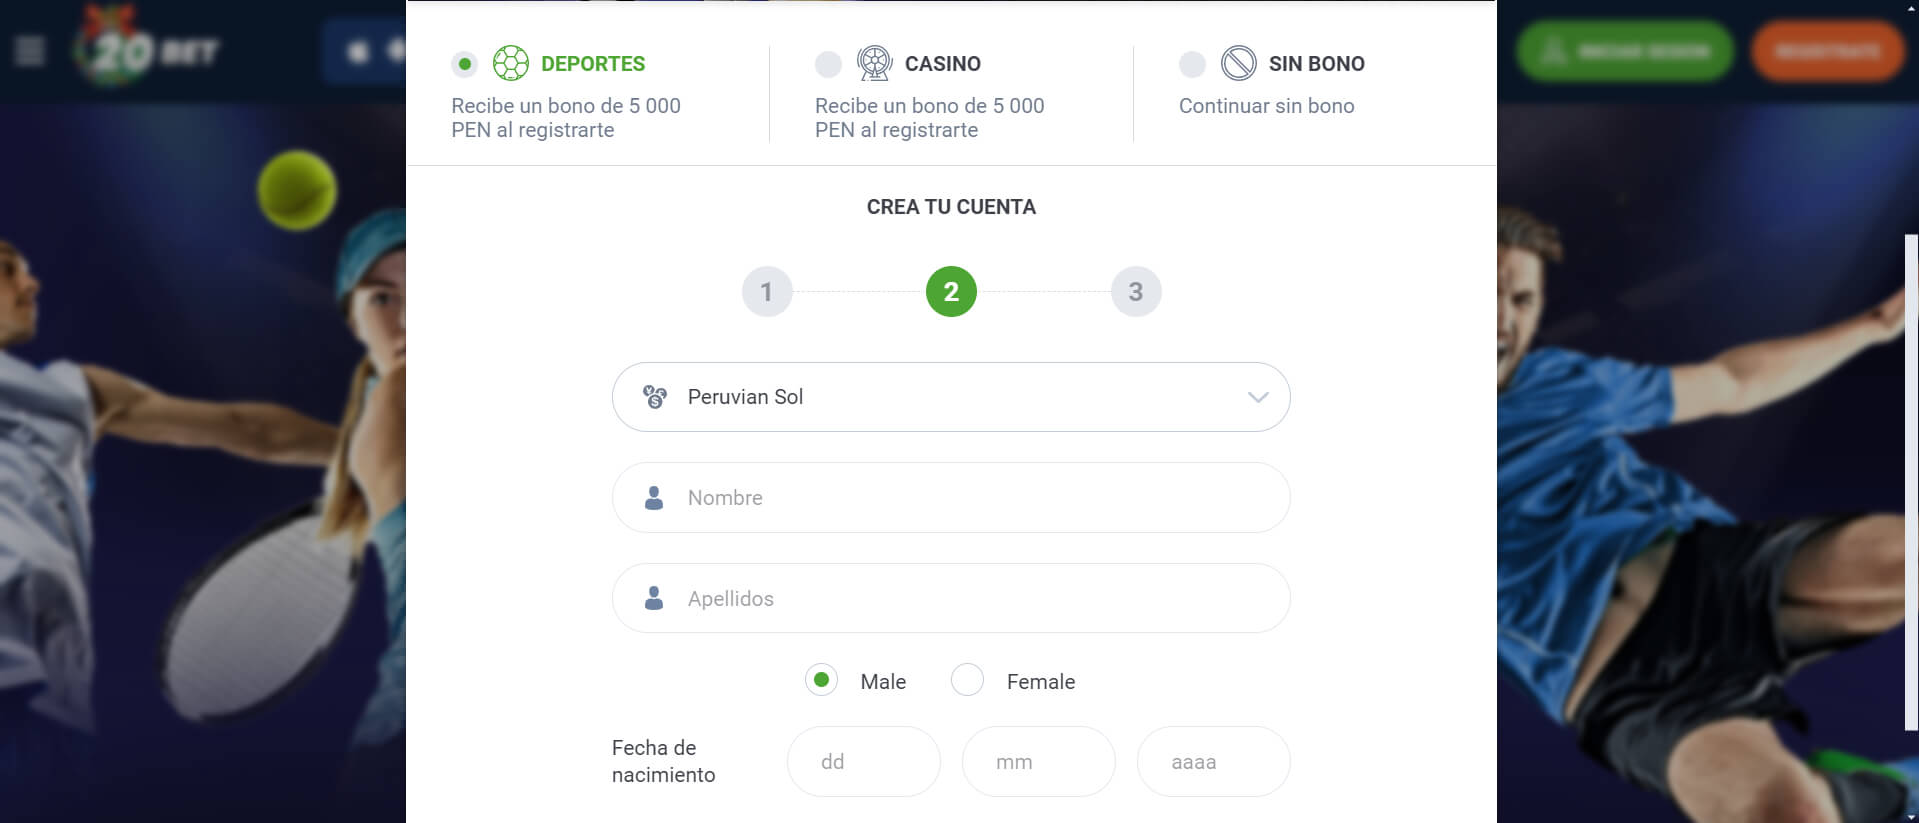Click the person icon beside Nombre
The image size is (1919, 823).
pyautogui.click(x=654, y=498)
